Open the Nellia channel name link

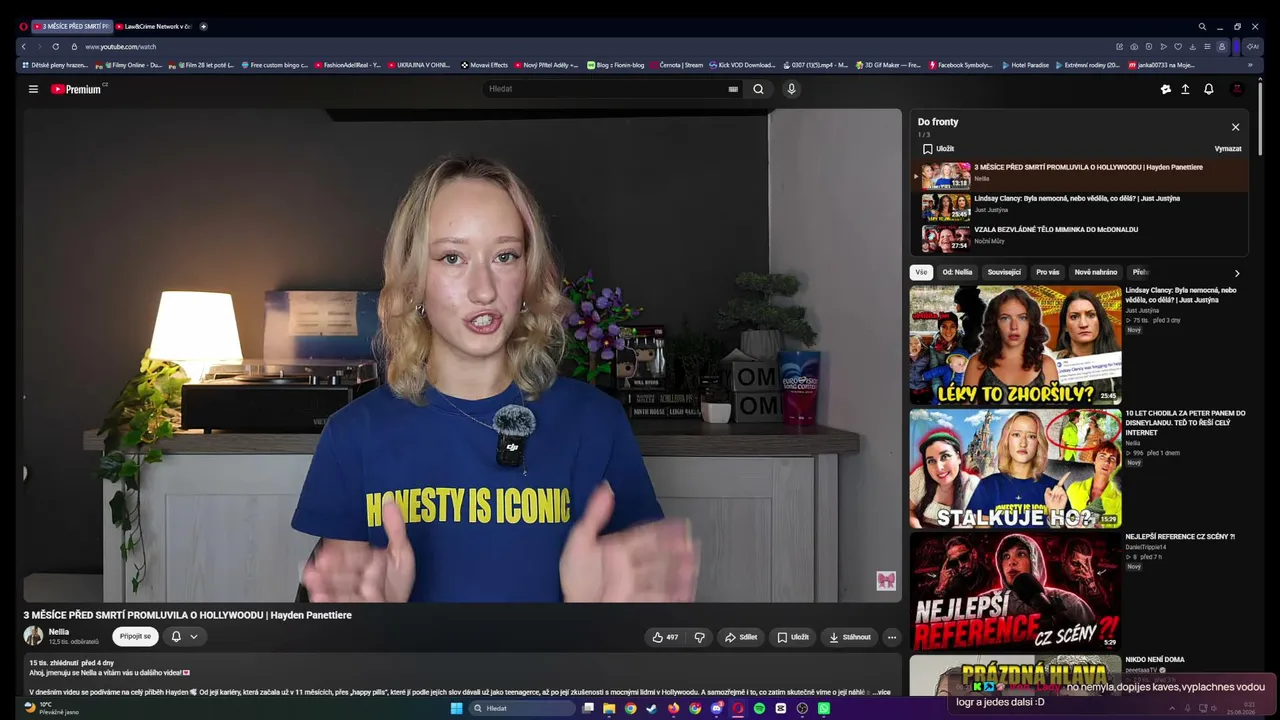[59, 632]
